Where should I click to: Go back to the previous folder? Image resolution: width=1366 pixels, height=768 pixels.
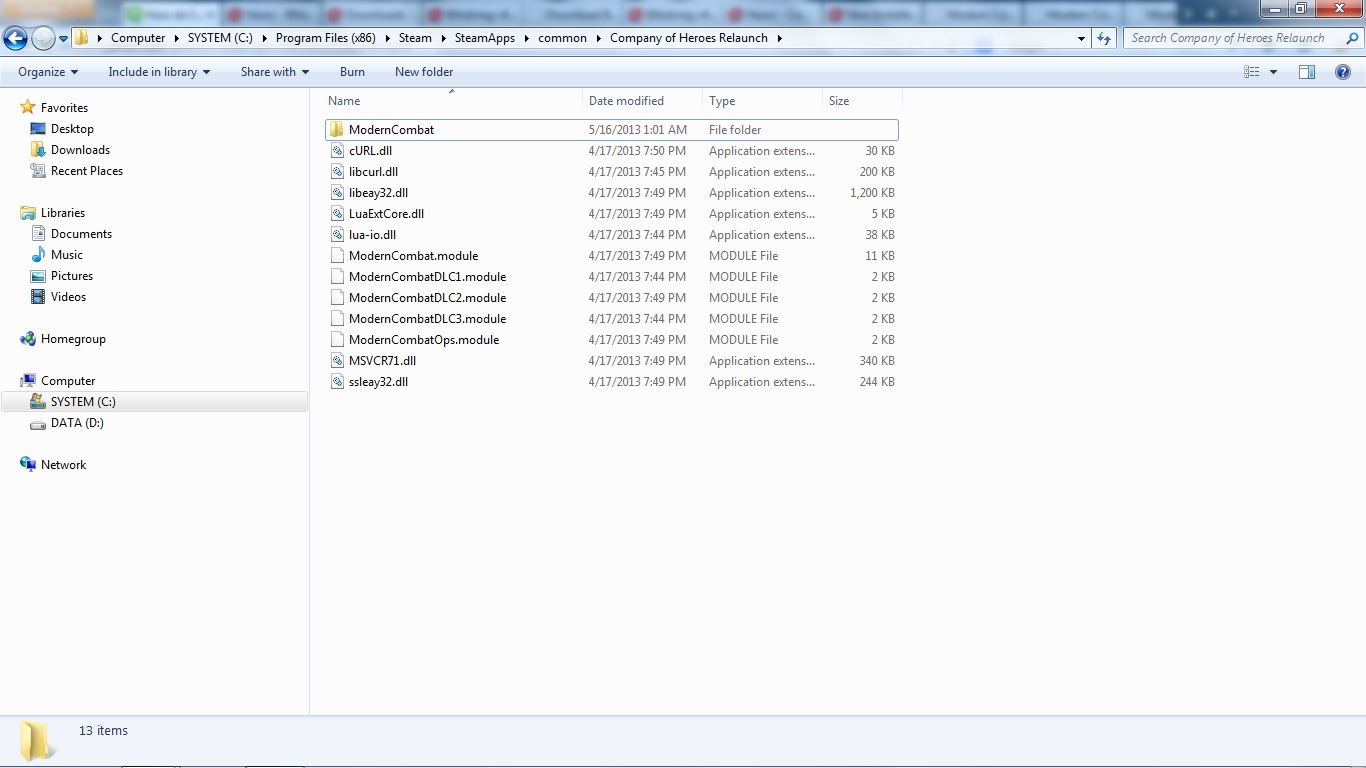pos(16,38)
